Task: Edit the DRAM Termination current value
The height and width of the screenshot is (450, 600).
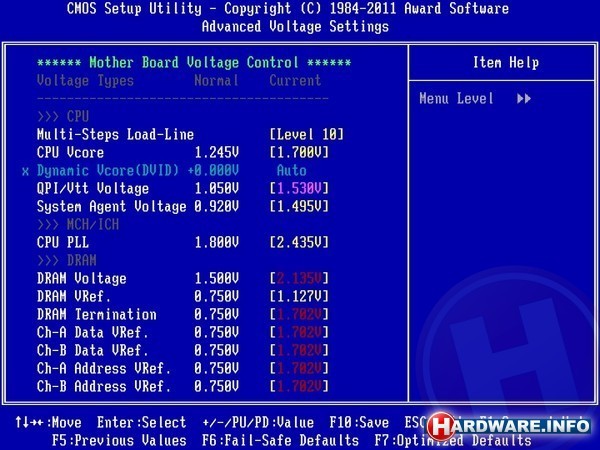Action: click(299, 315)
